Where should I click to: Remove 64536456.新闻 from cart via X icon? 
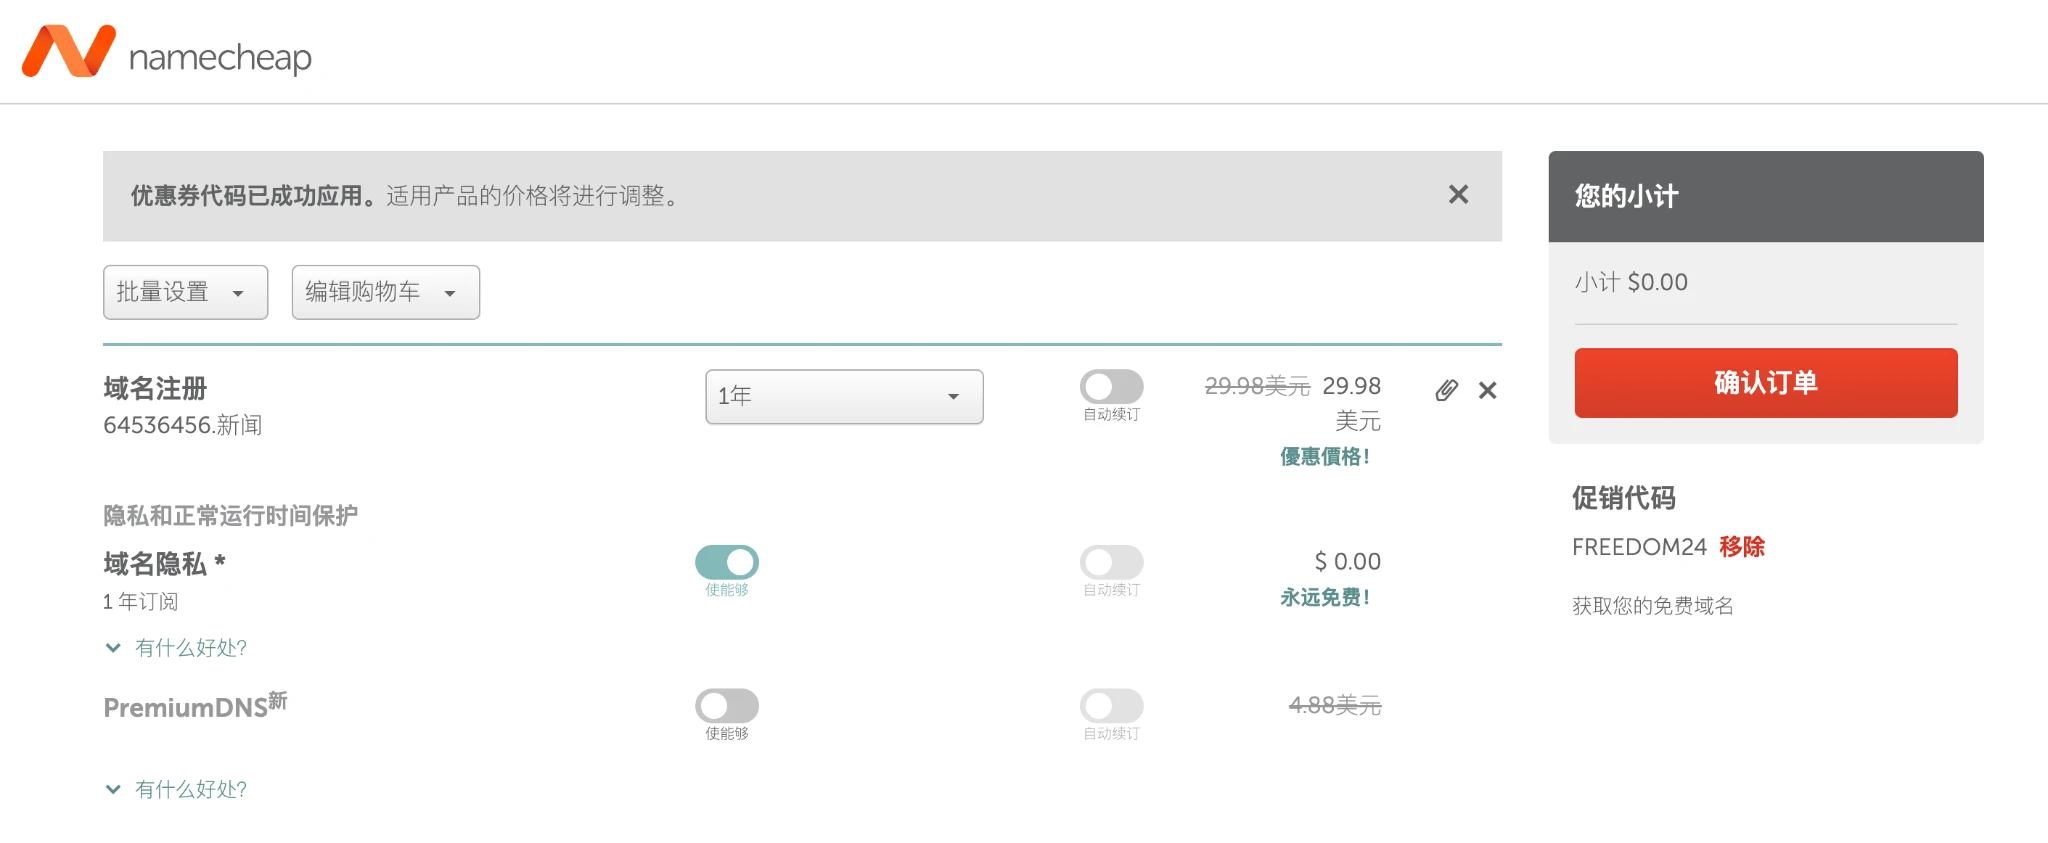click(x=1487, y=390)
